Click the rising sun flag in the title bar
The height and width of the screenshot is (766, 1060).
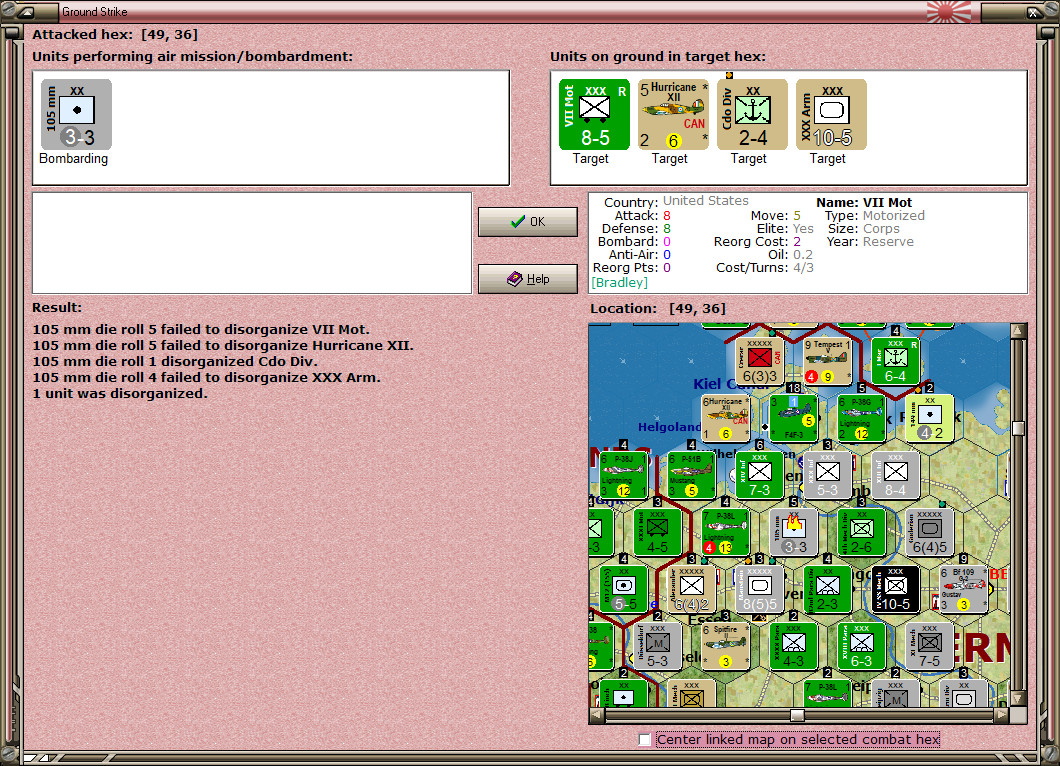947,12
